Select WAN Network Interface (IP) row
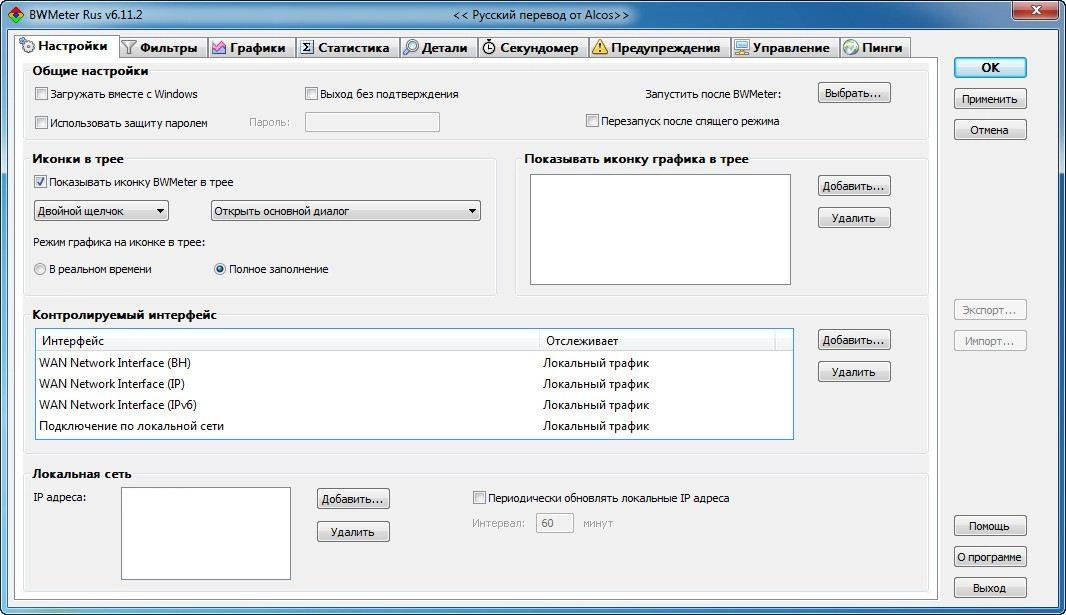Viewport: 1066px width, 615px height. 414,384
